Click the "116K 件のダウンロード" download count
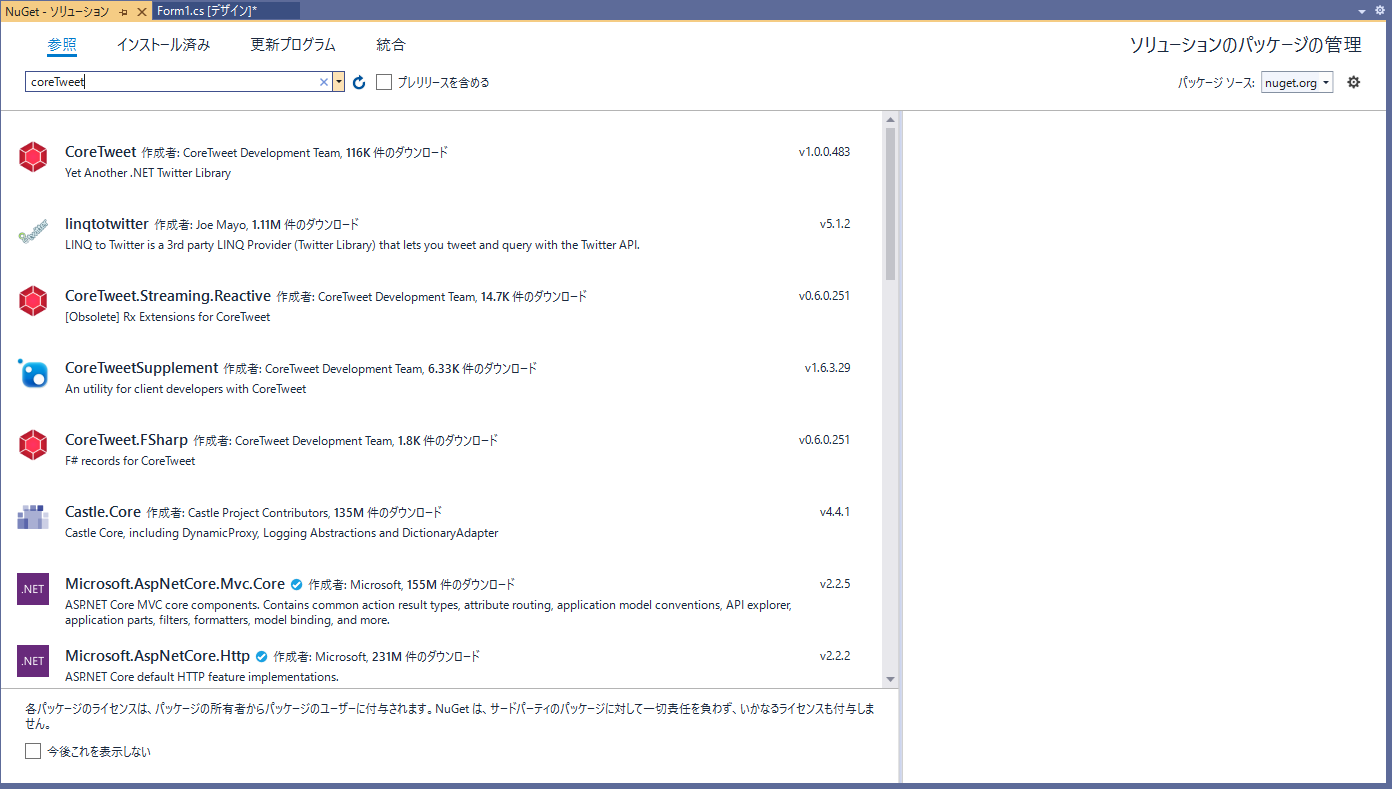 (x=397, y=153)
